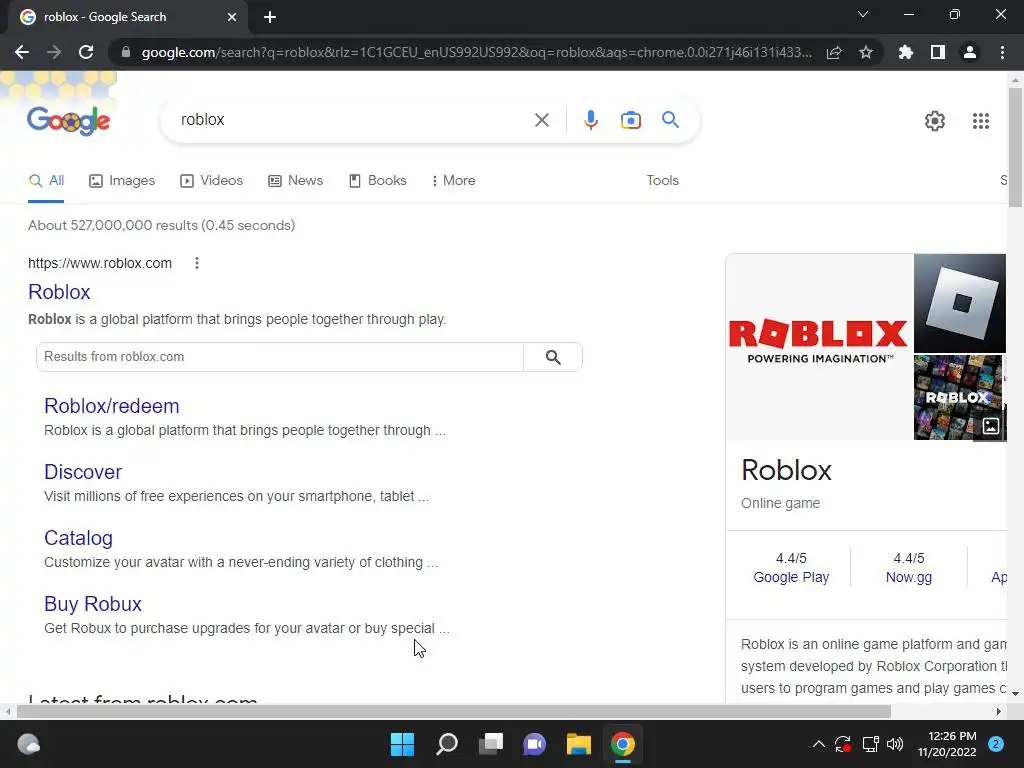The width and height of the screenshot is (1024, 768).
Task: Switch to Videos results tab
Action: click(212, 181)
